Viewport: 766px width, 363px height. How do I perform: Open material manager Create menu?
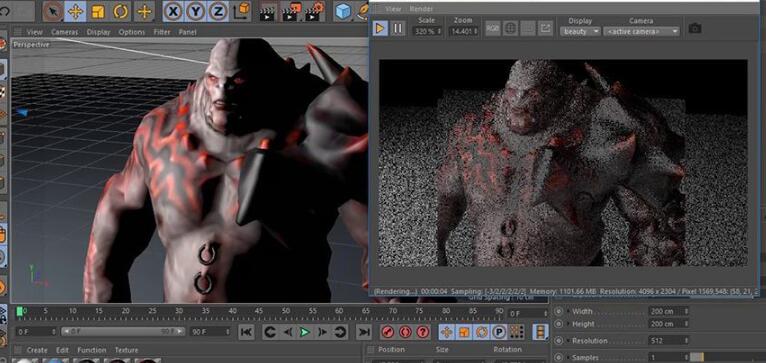pos(37,350)
